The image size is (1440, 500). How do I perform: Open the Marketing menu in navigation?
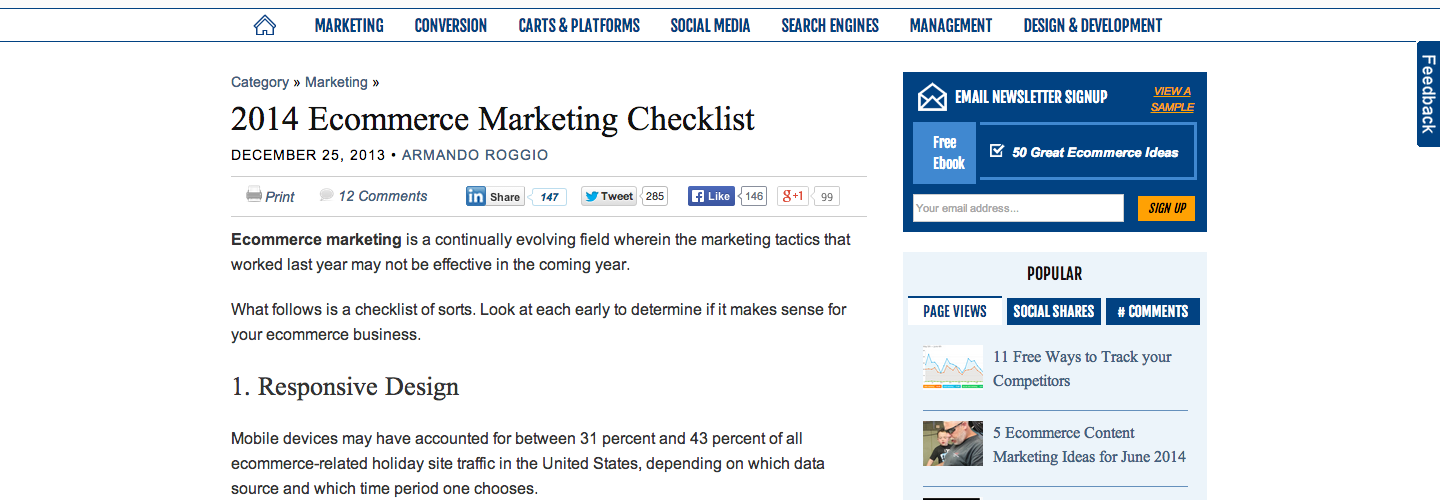349,25
